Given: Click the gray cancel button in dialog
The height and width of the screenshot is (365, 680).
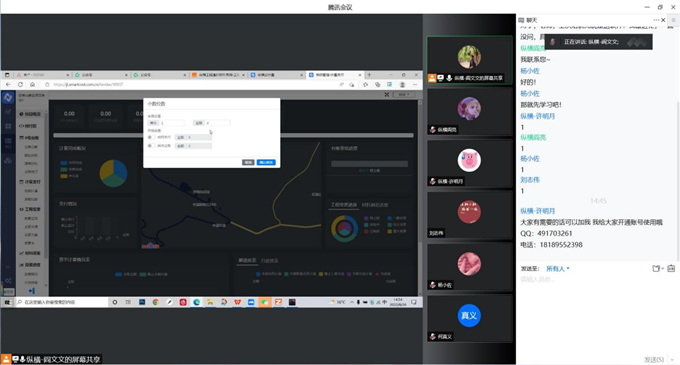Looking at the screenshot, I should click(248, 162).
